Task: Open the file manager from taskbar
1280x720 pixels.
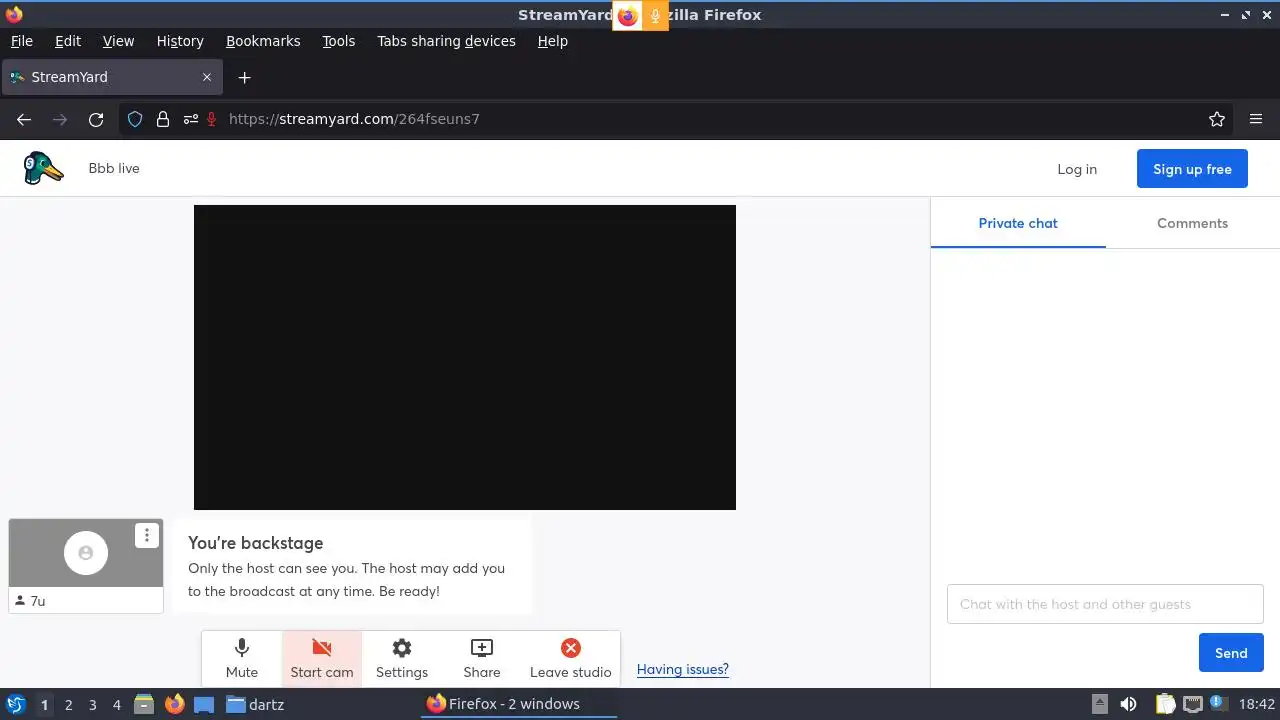Action: (x=143, y=704)
